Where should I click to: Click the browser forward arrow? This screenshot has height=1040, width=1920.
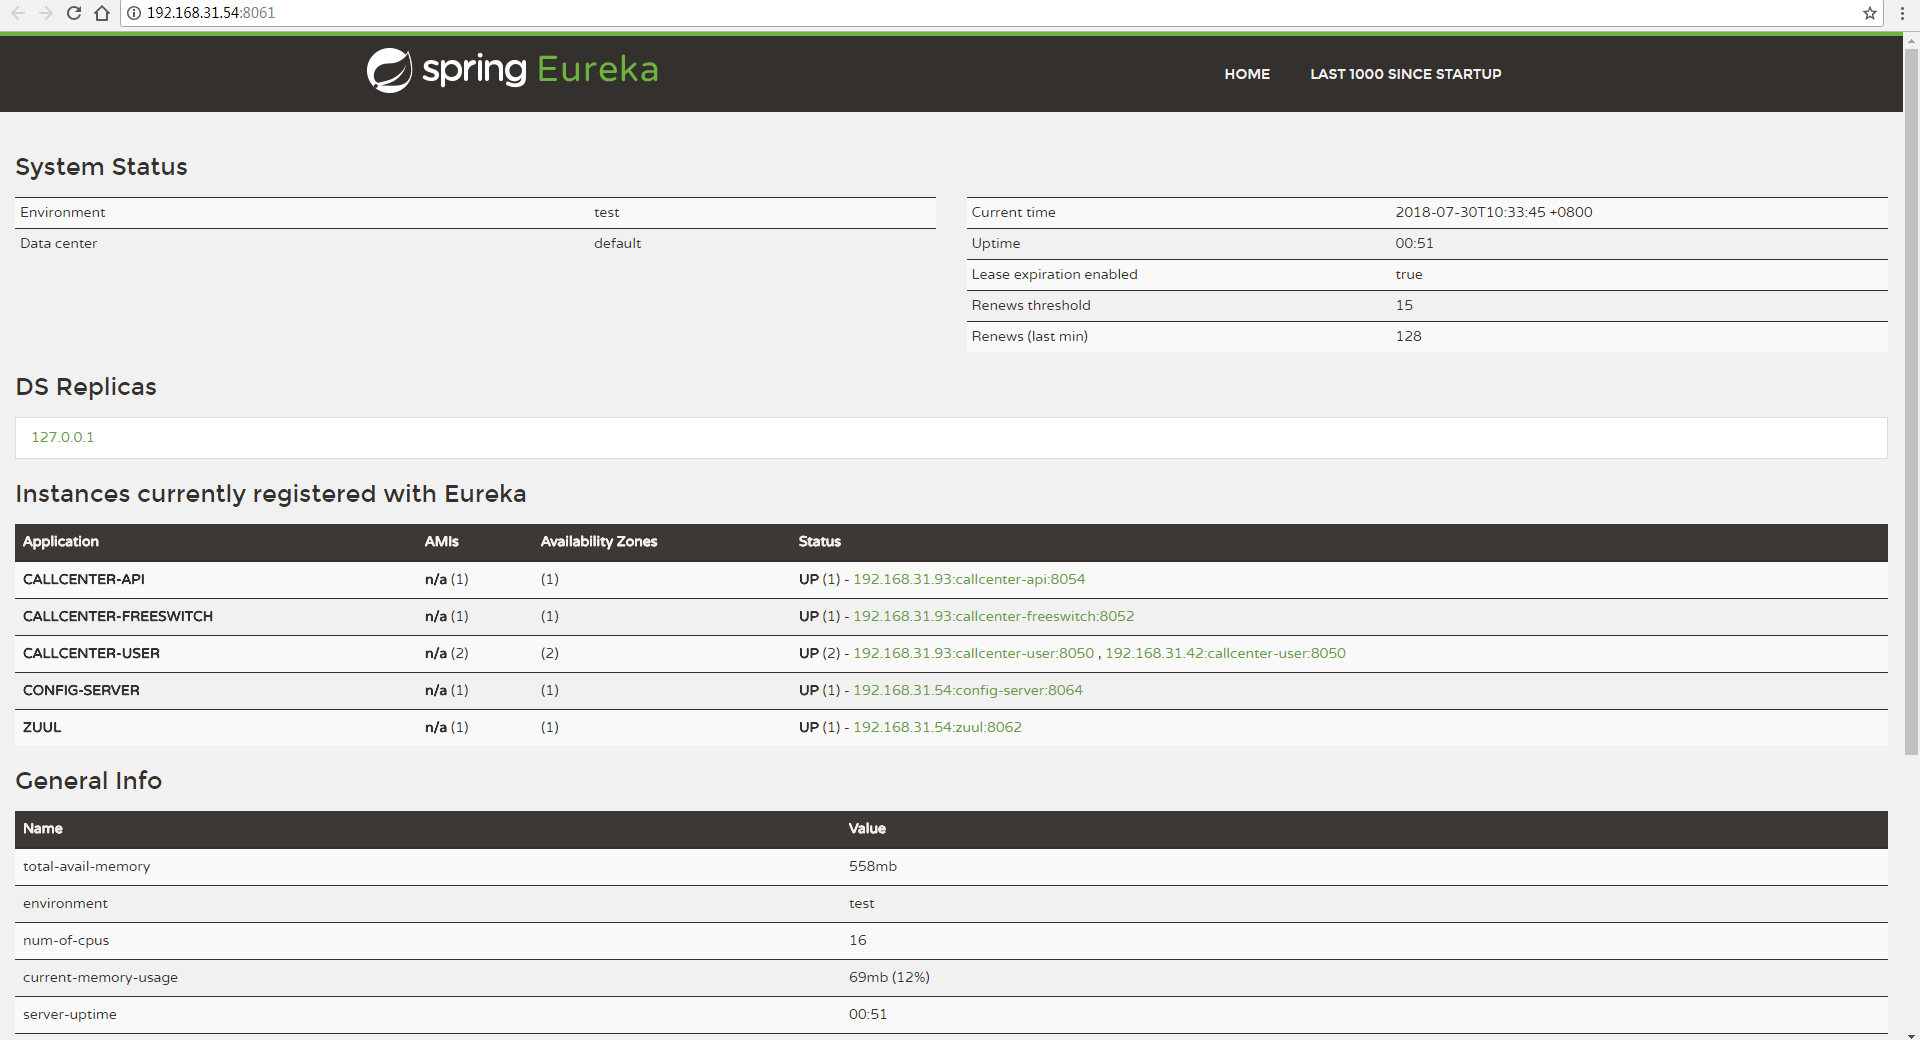tap(46, 13)
